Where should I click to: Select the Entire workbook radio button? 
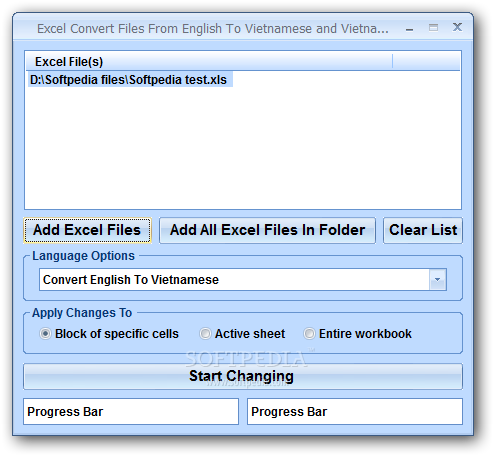point(357,334)
